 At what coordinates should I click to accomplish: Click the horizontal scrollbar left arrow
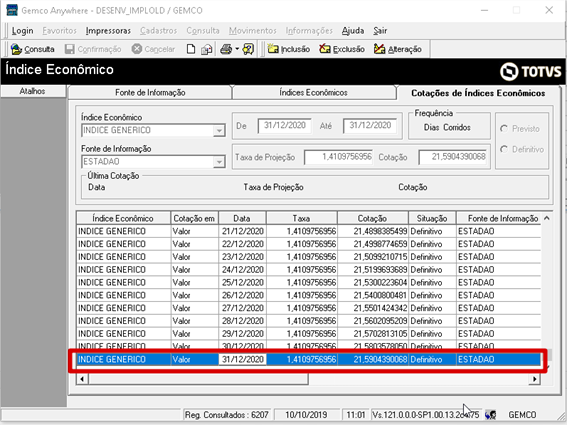82,379
